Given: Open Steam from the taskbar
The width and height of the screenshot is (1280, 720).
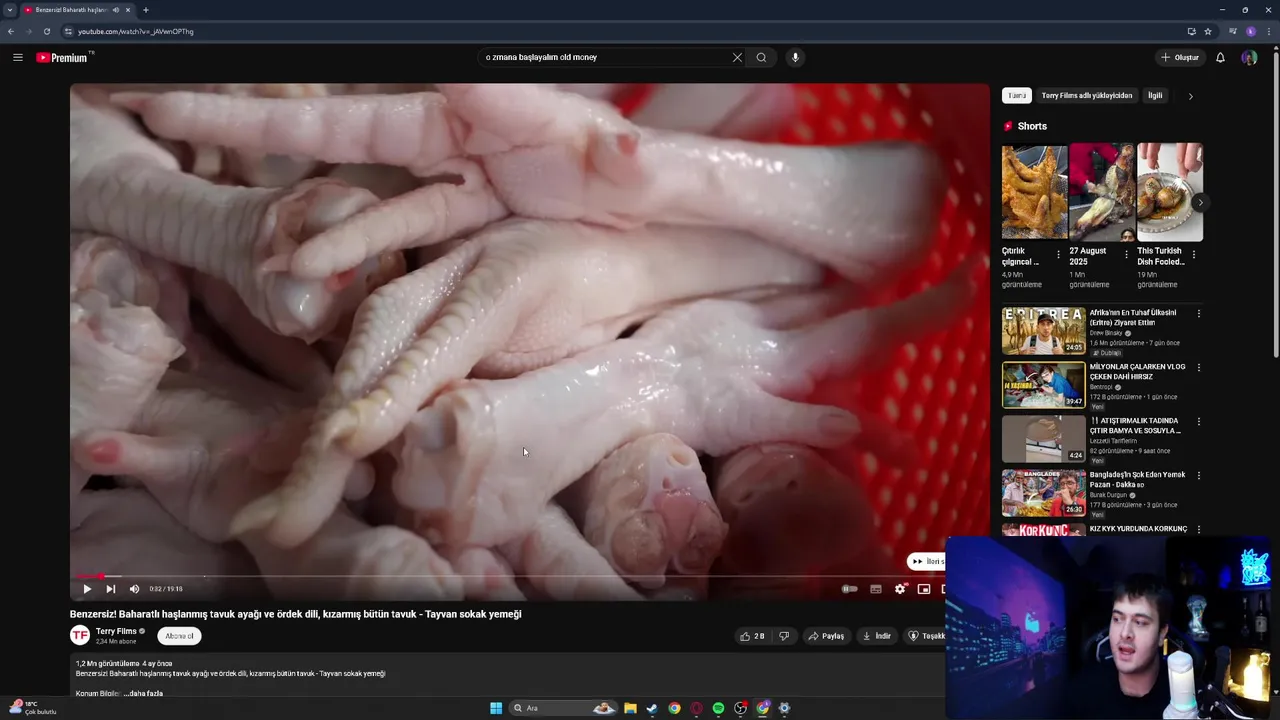Looking at the screenshot, I should click(x=652, y=708).
